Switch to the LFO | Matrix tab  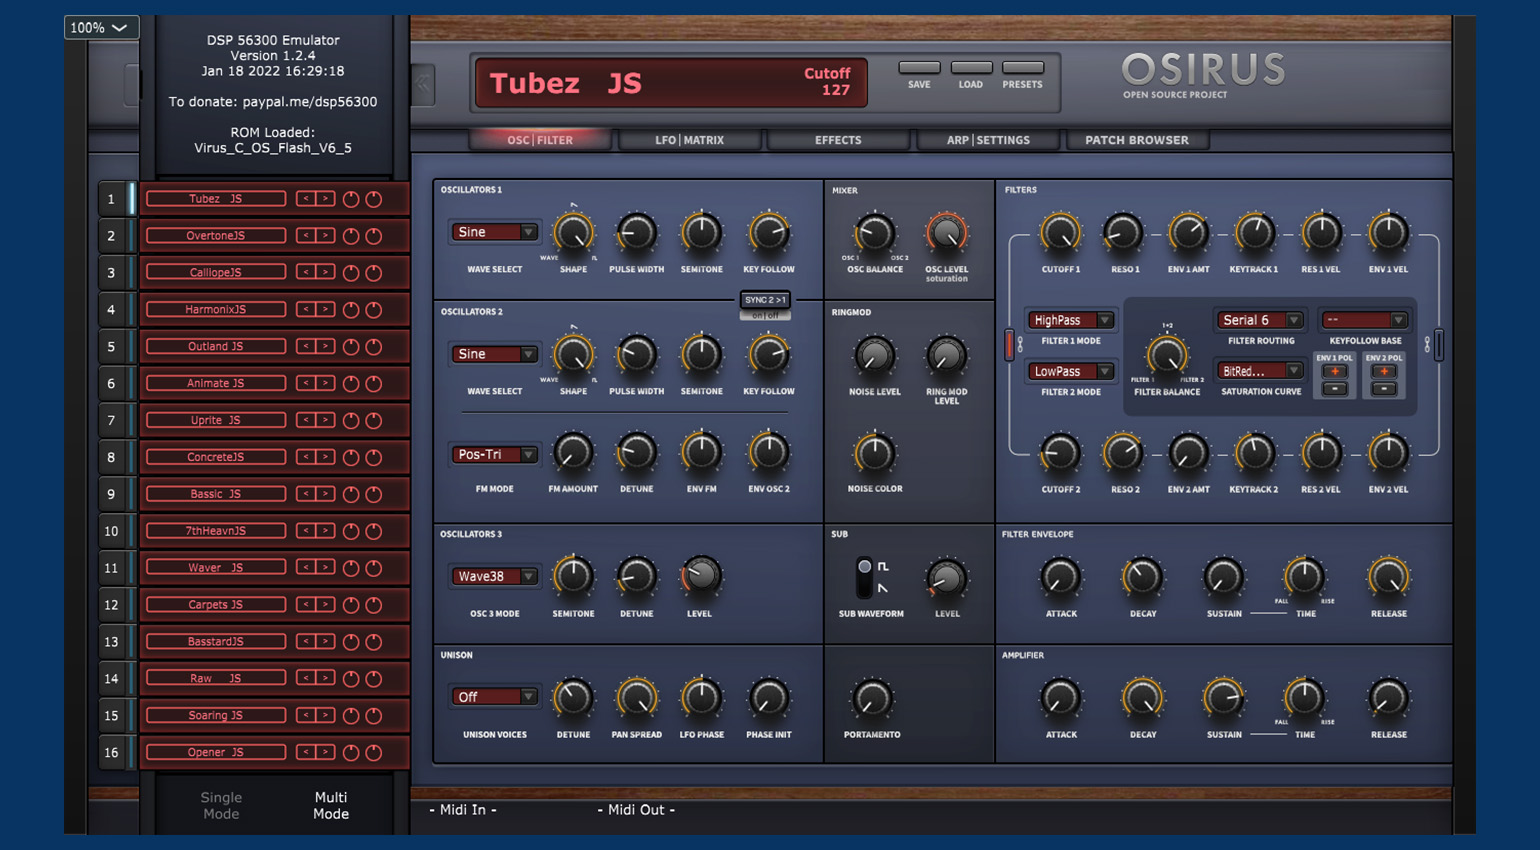689,140
